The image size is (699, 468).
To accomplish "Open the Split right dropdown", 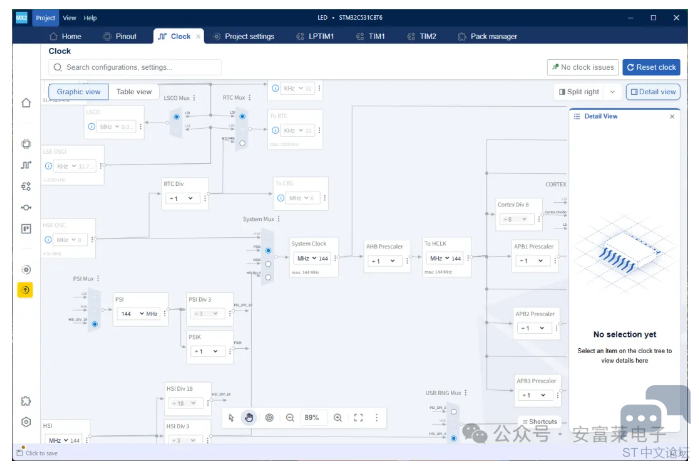I will 585,92.
